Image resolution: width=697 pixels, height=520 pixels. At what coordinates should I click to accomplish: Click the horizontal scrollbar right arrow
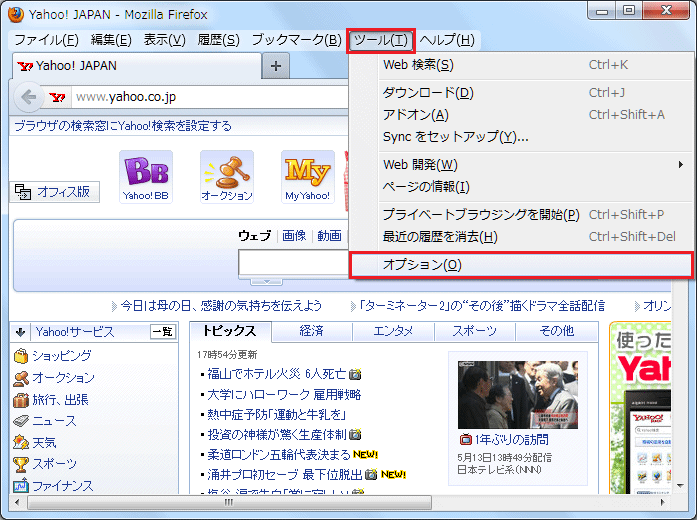[x=662, y=503]
